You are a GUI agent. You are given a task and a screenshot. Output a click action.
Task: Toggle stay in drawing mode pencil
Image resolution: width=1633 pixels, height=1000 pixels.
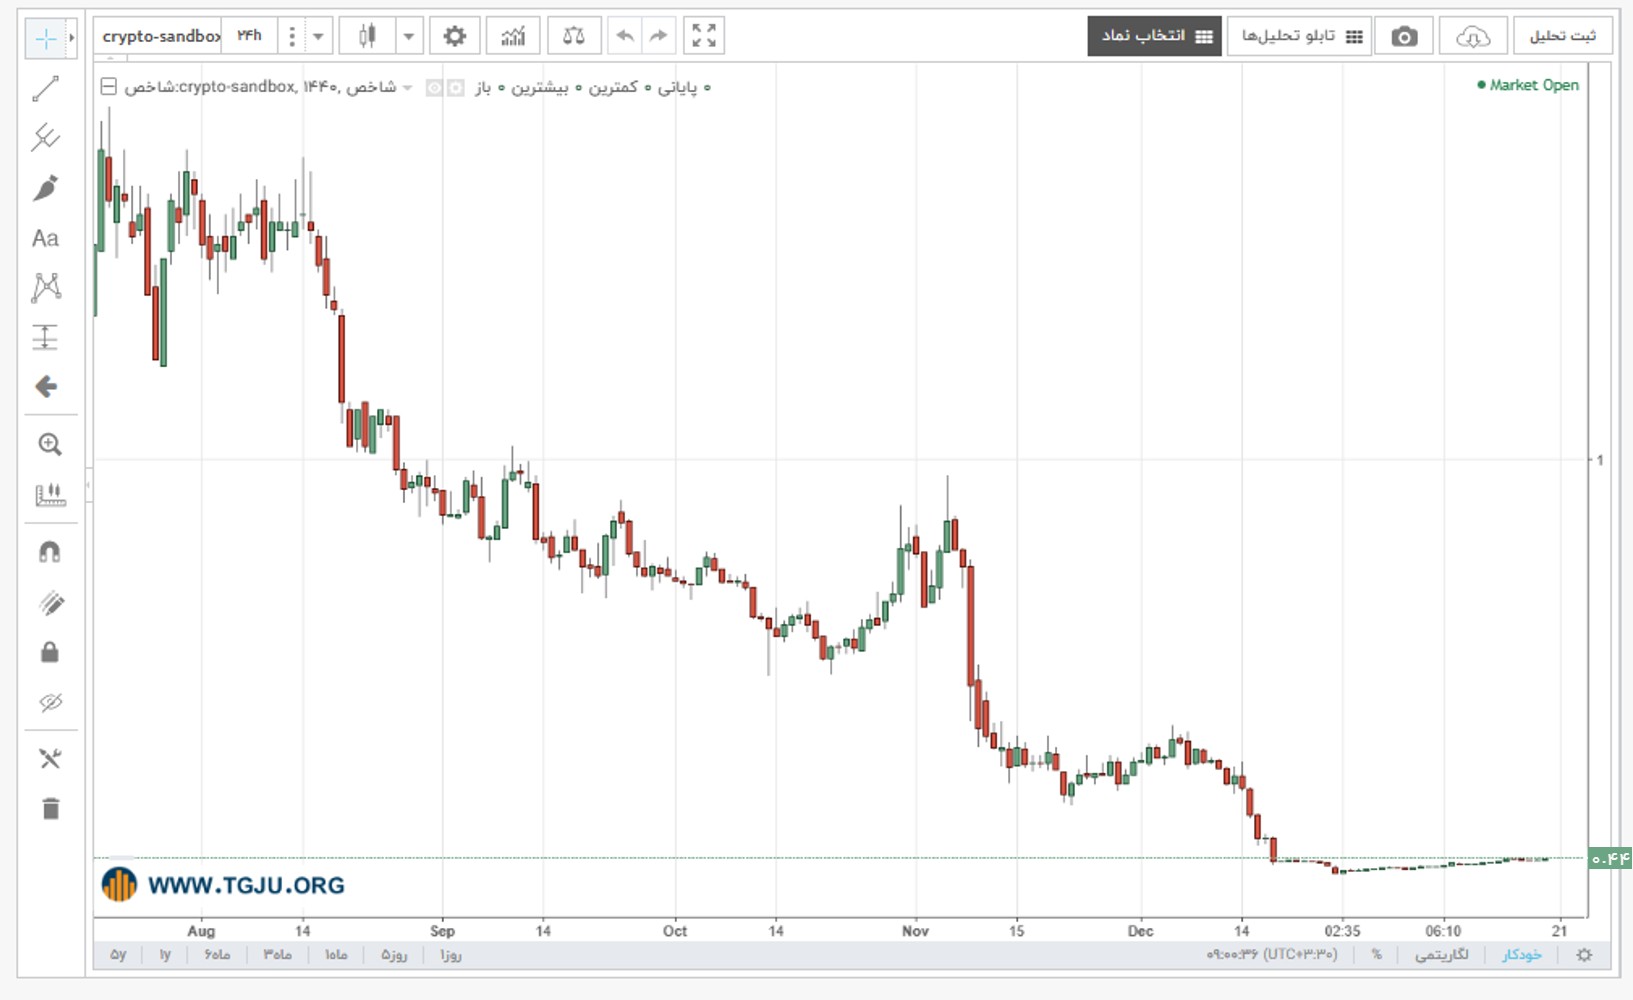(51, 602)
